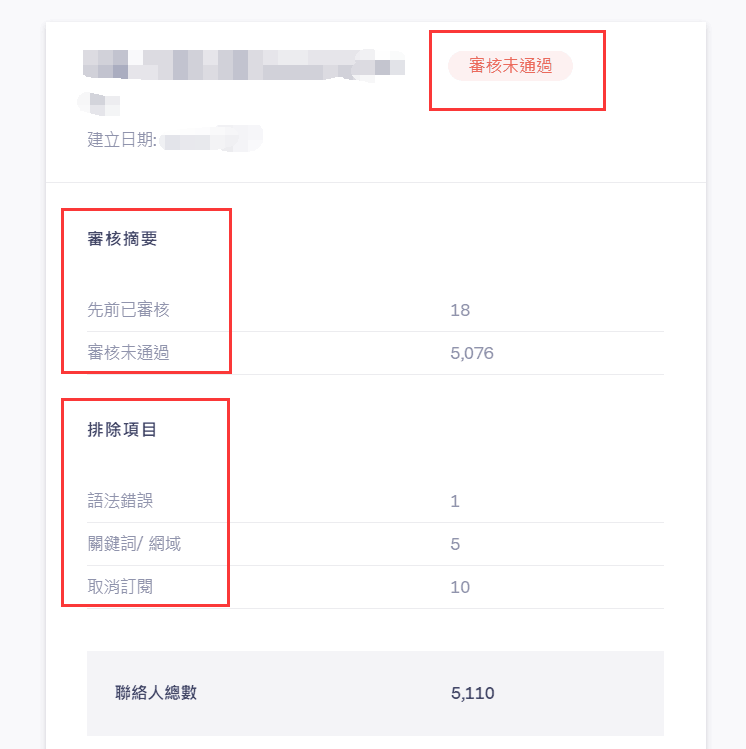Click the grey total summary box
Viewport: 746px width, 749px height.
point(375,694)
